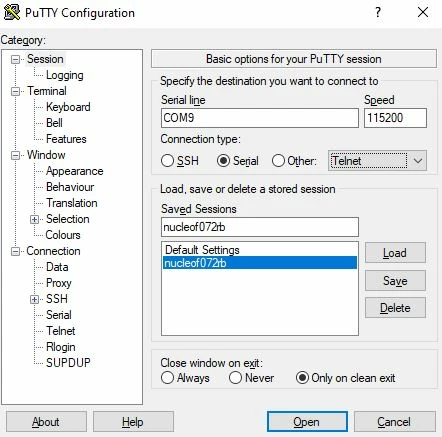
Task: Open the Keyboard settings page
Action: pyautogui.click(x=68, y=107)
